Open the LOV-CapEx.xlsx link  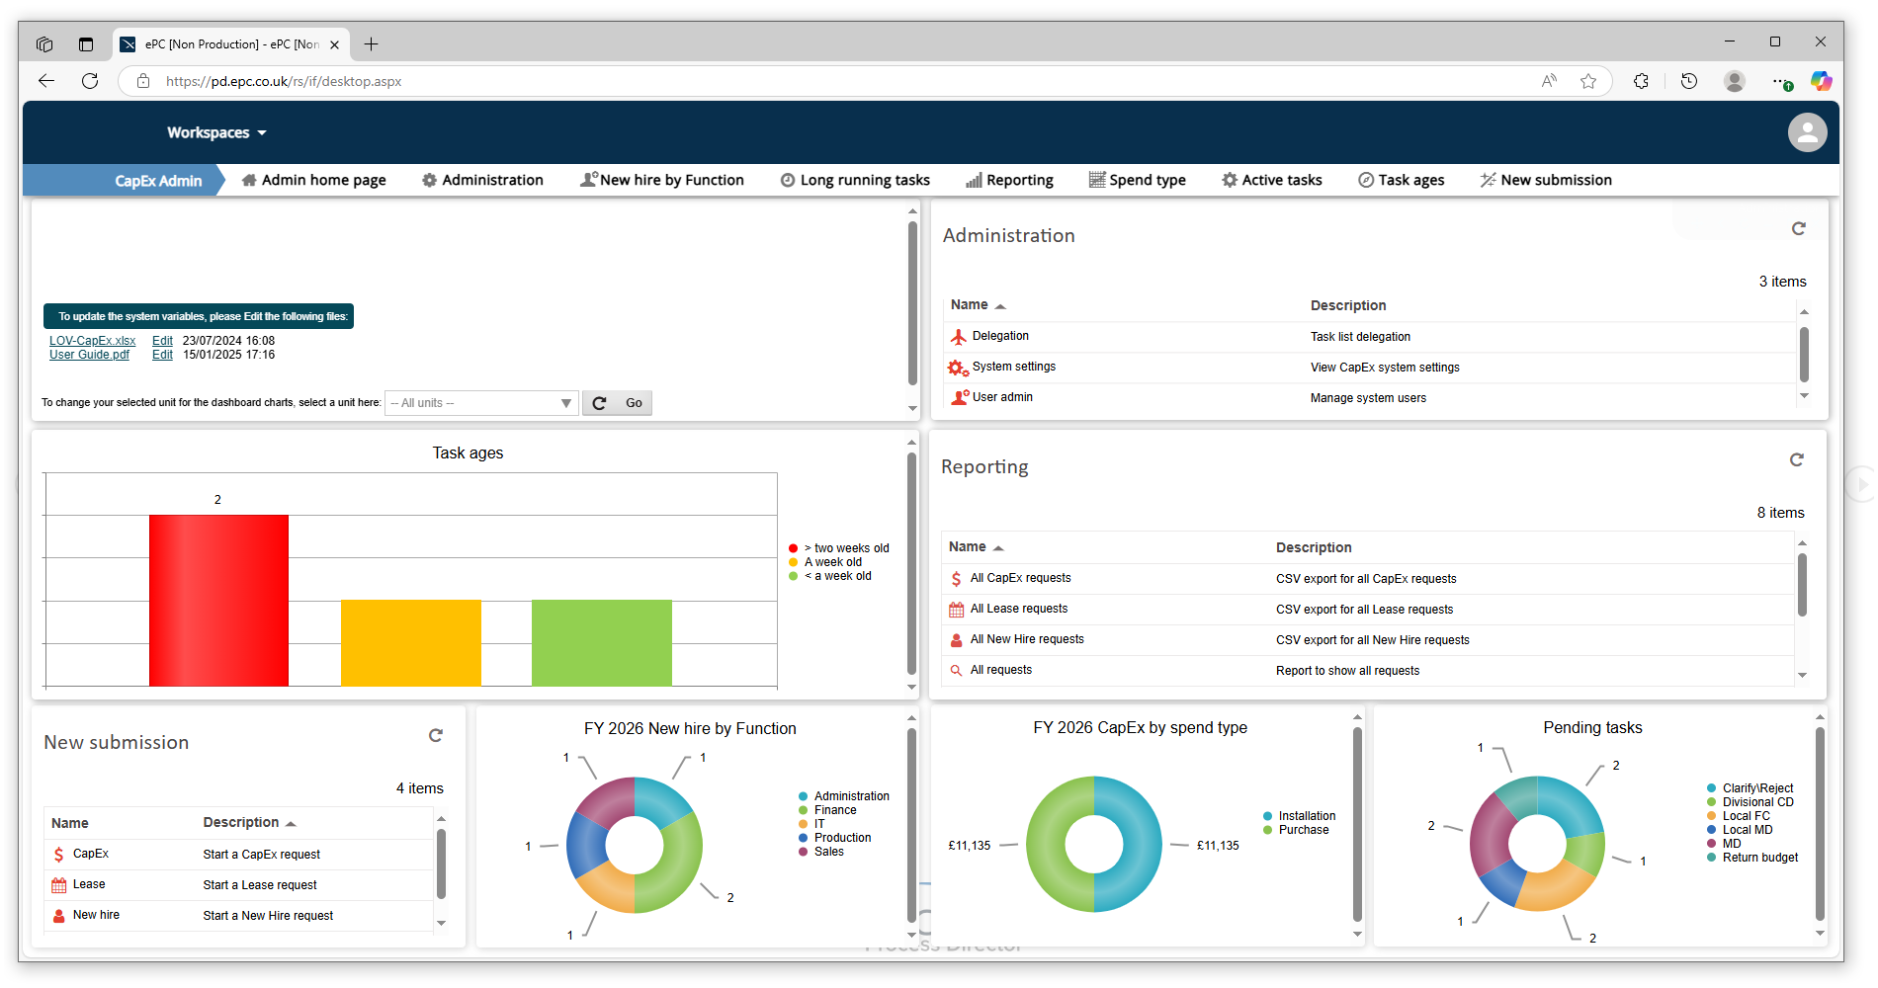point(92,340)
